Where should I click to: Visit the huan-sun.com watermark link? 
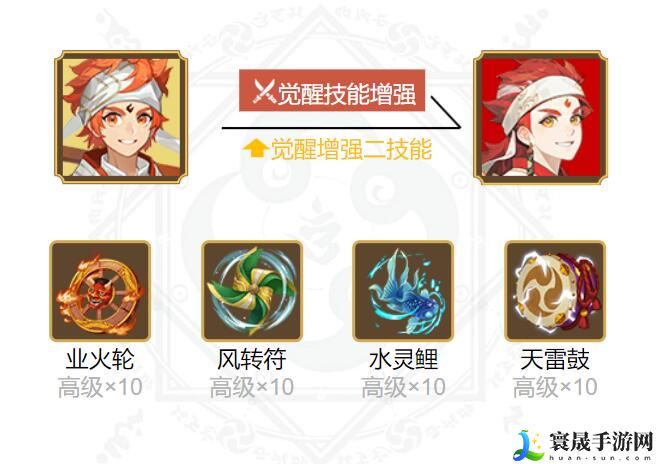[601, 458]
